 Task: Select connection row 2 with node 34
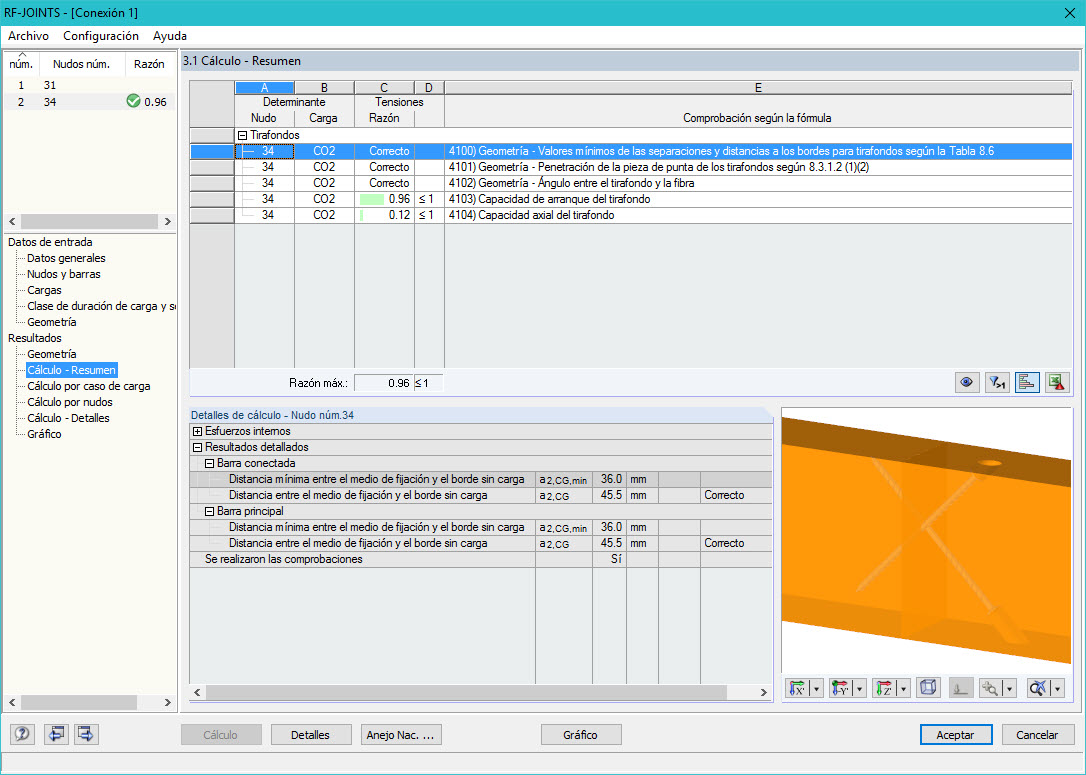click(x=89, y=102)
